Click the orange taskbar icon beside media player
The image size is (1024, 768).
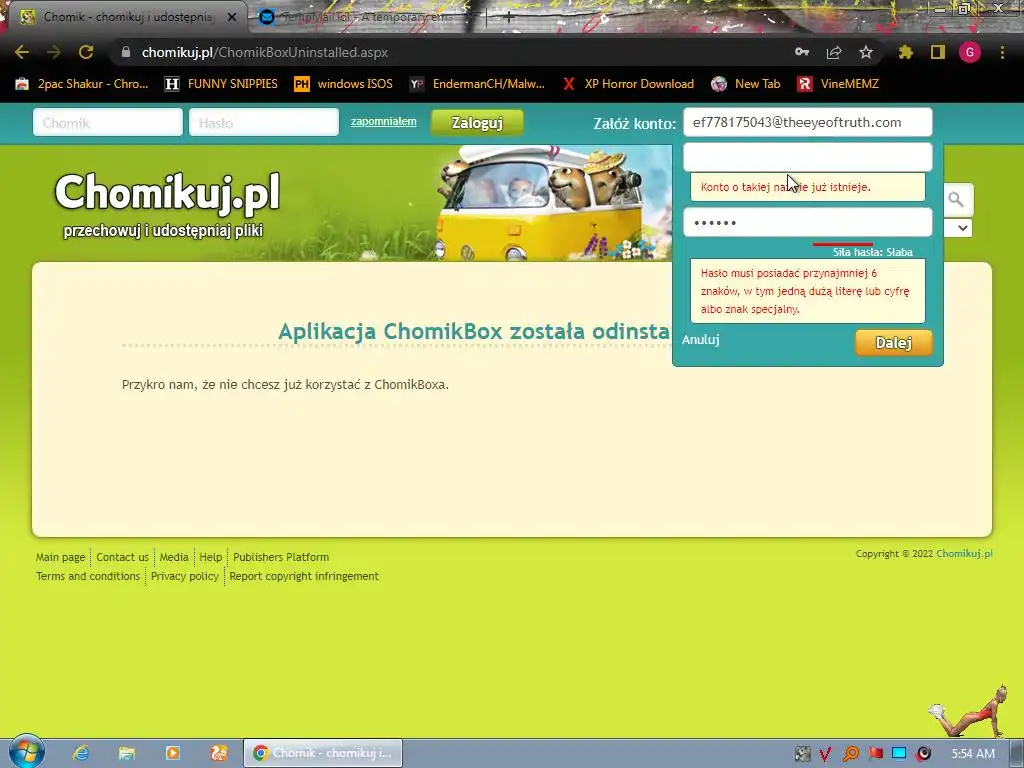point(219,753)
